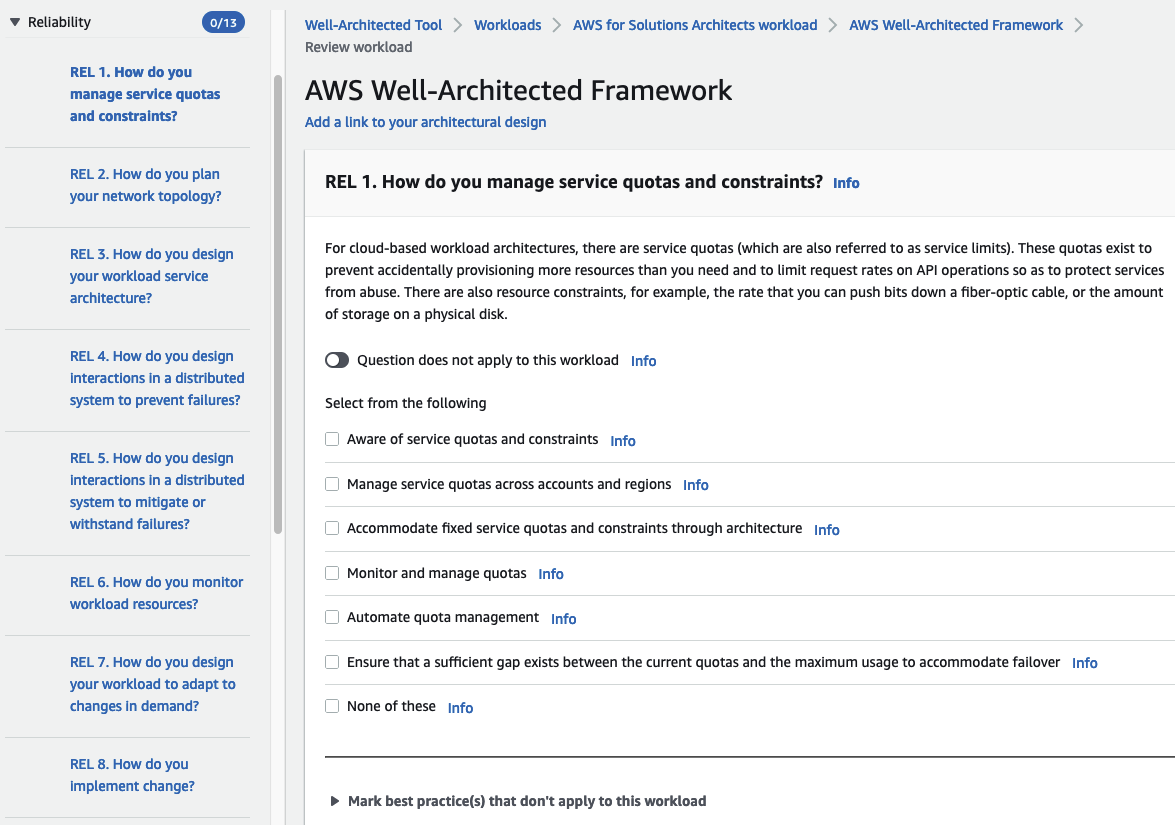Check Manage service quotas across accounts and regions
Viewport: 1175px width, 825px height.
[332, 484]
